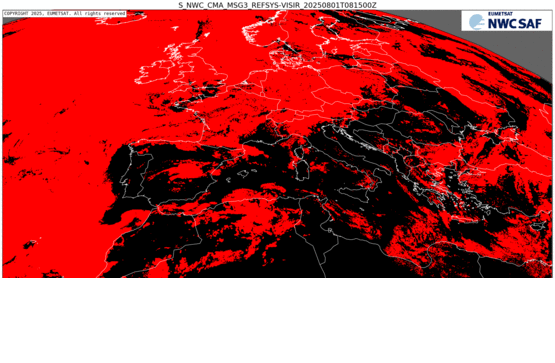555x363 pixels.
Task: Select the image title with timestamp 20250801T081500Z
Action: (277, 5)
